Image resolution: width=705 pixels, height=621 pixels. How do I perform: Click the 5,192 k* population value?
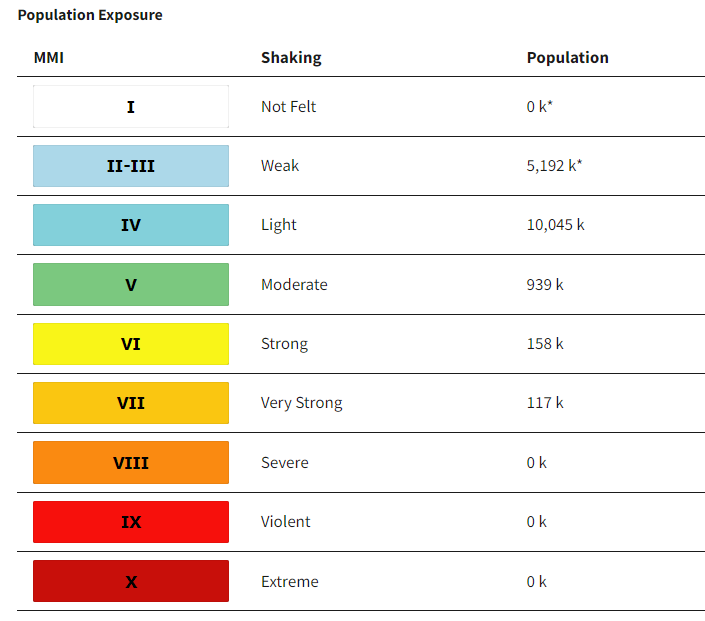(554, 166)
